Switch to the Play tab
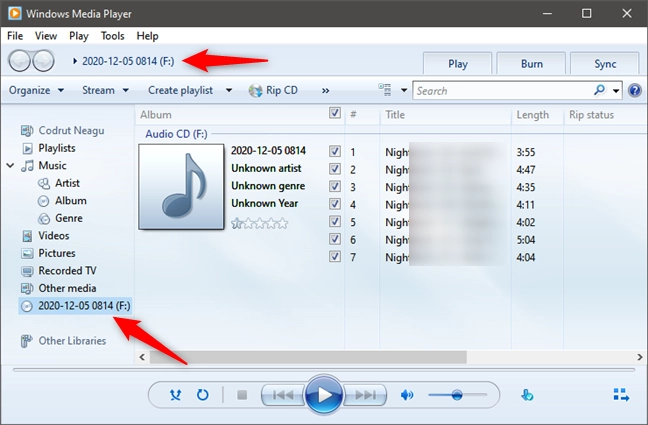Image resolution: width=648 pixels, height=425 pixels. [x=457, y=64]
